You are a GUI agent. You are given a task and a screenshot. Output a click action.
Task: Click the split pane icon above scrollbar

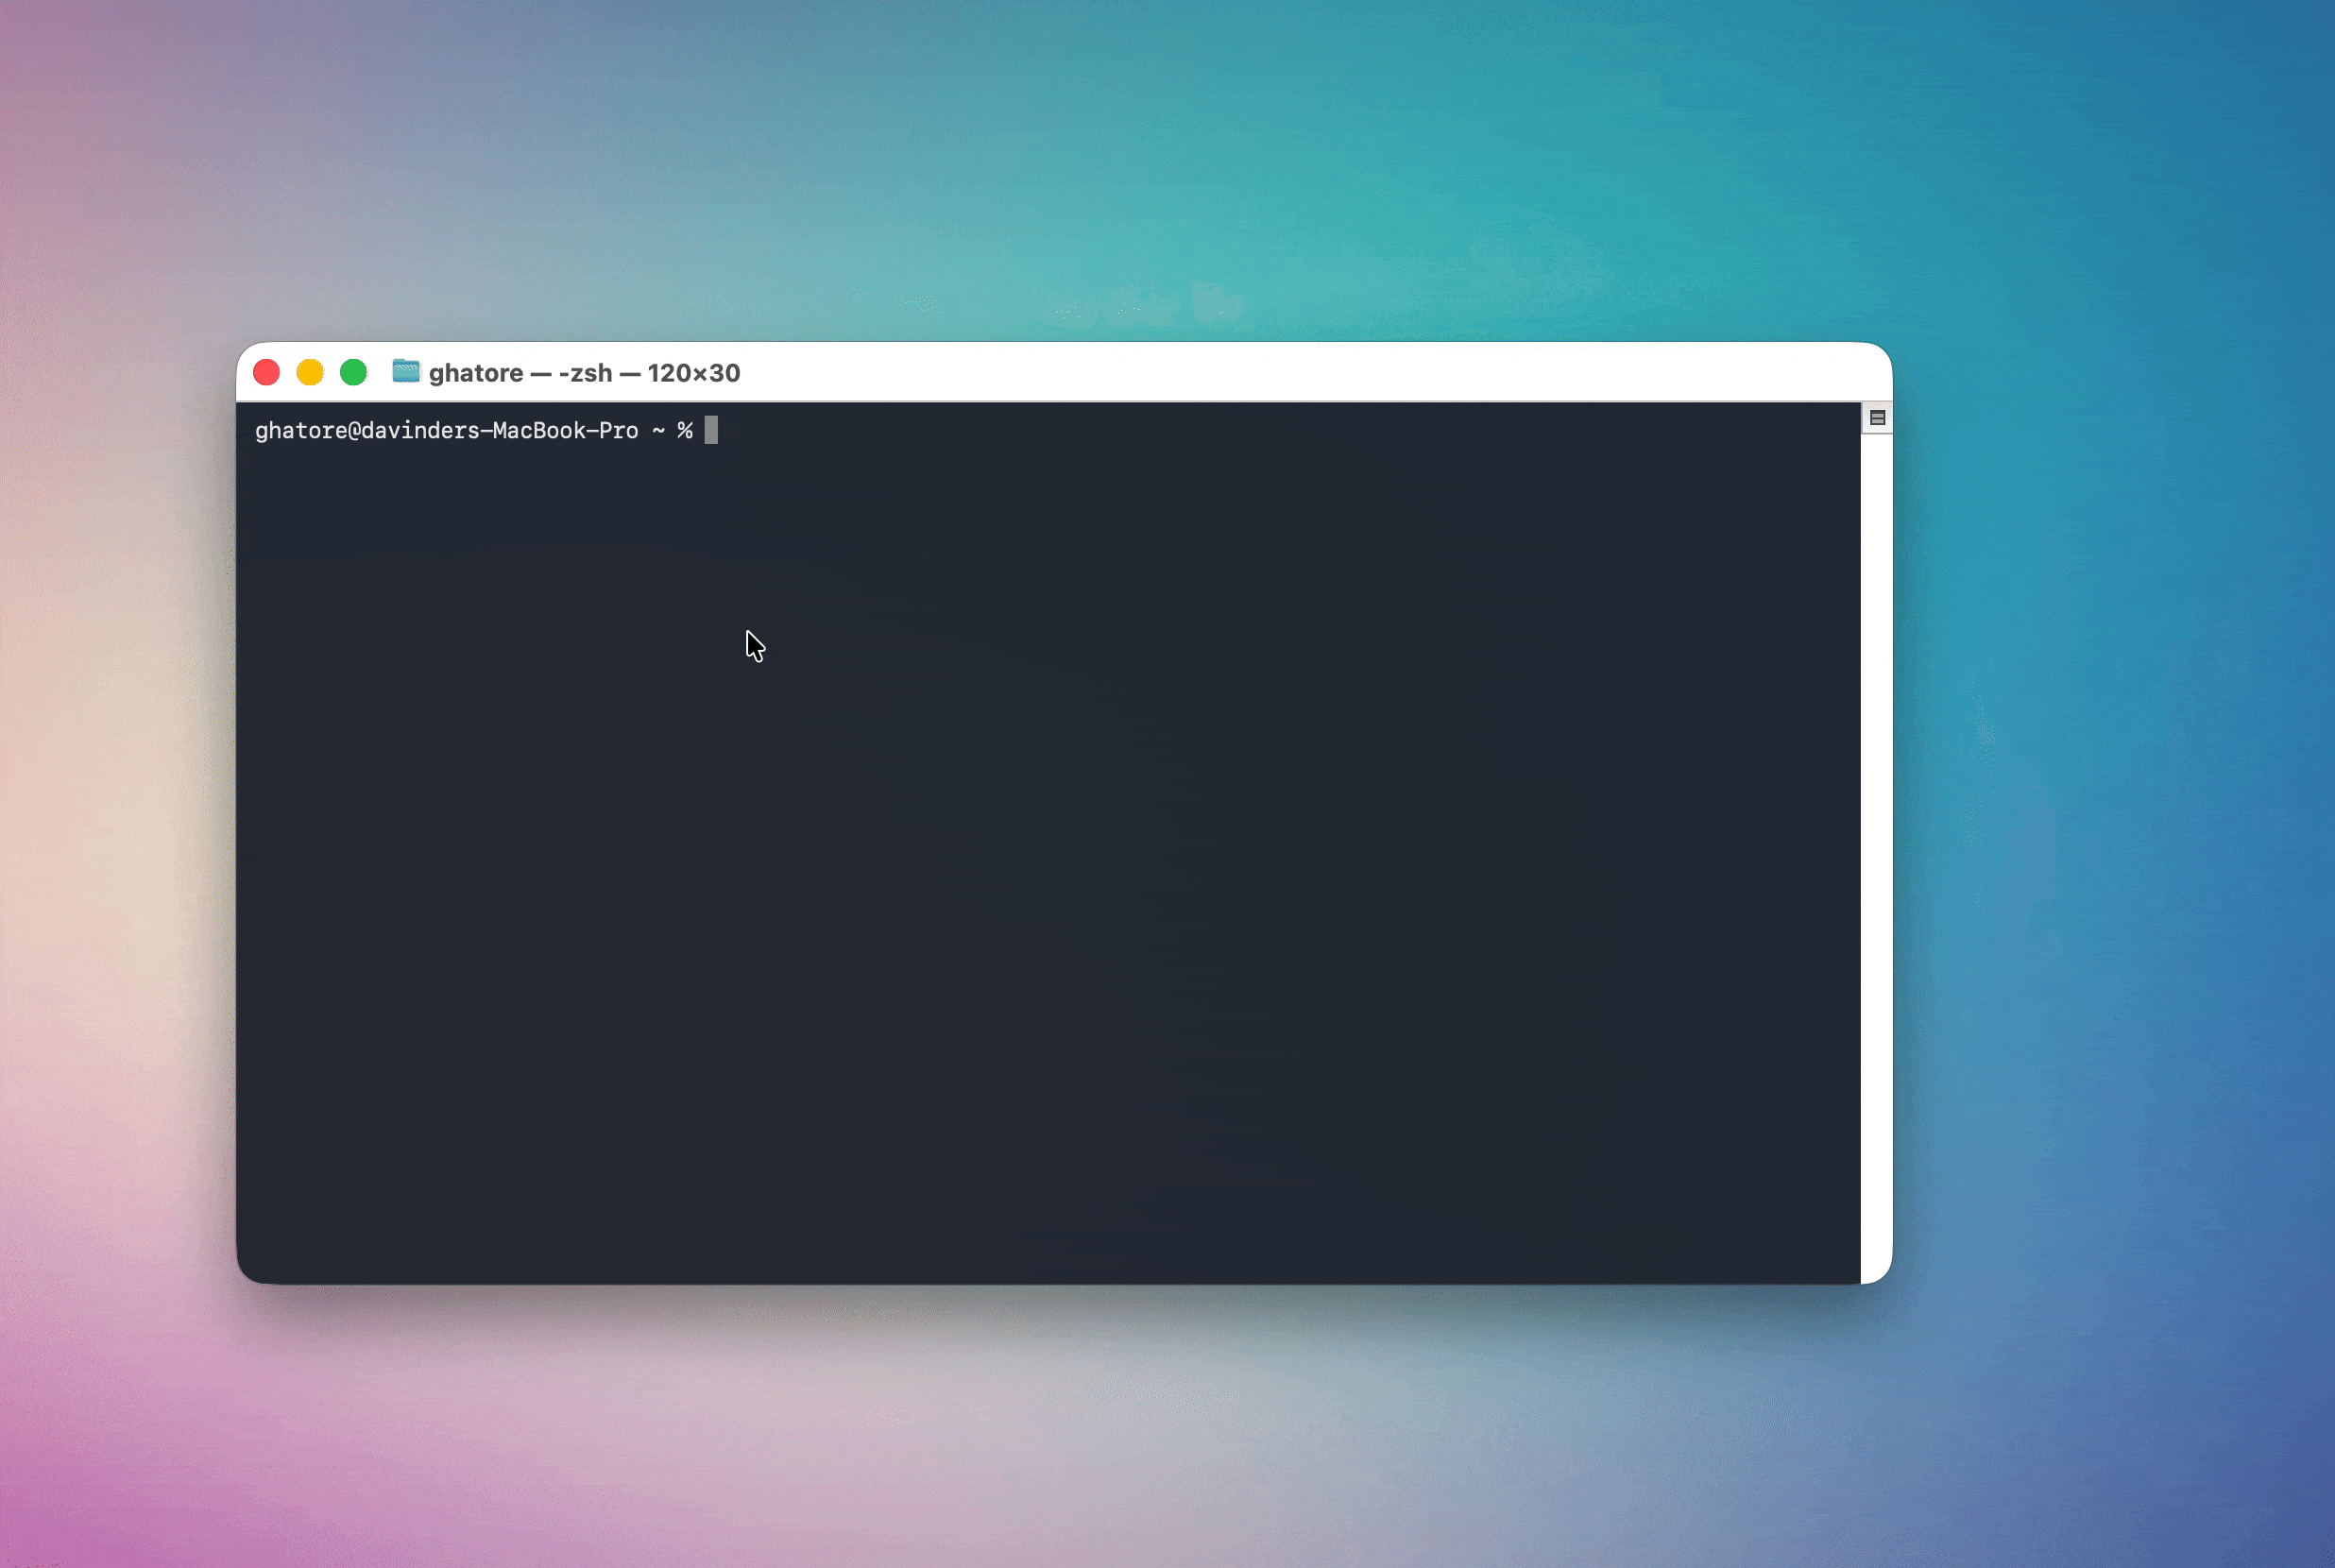click(1876, 418)
